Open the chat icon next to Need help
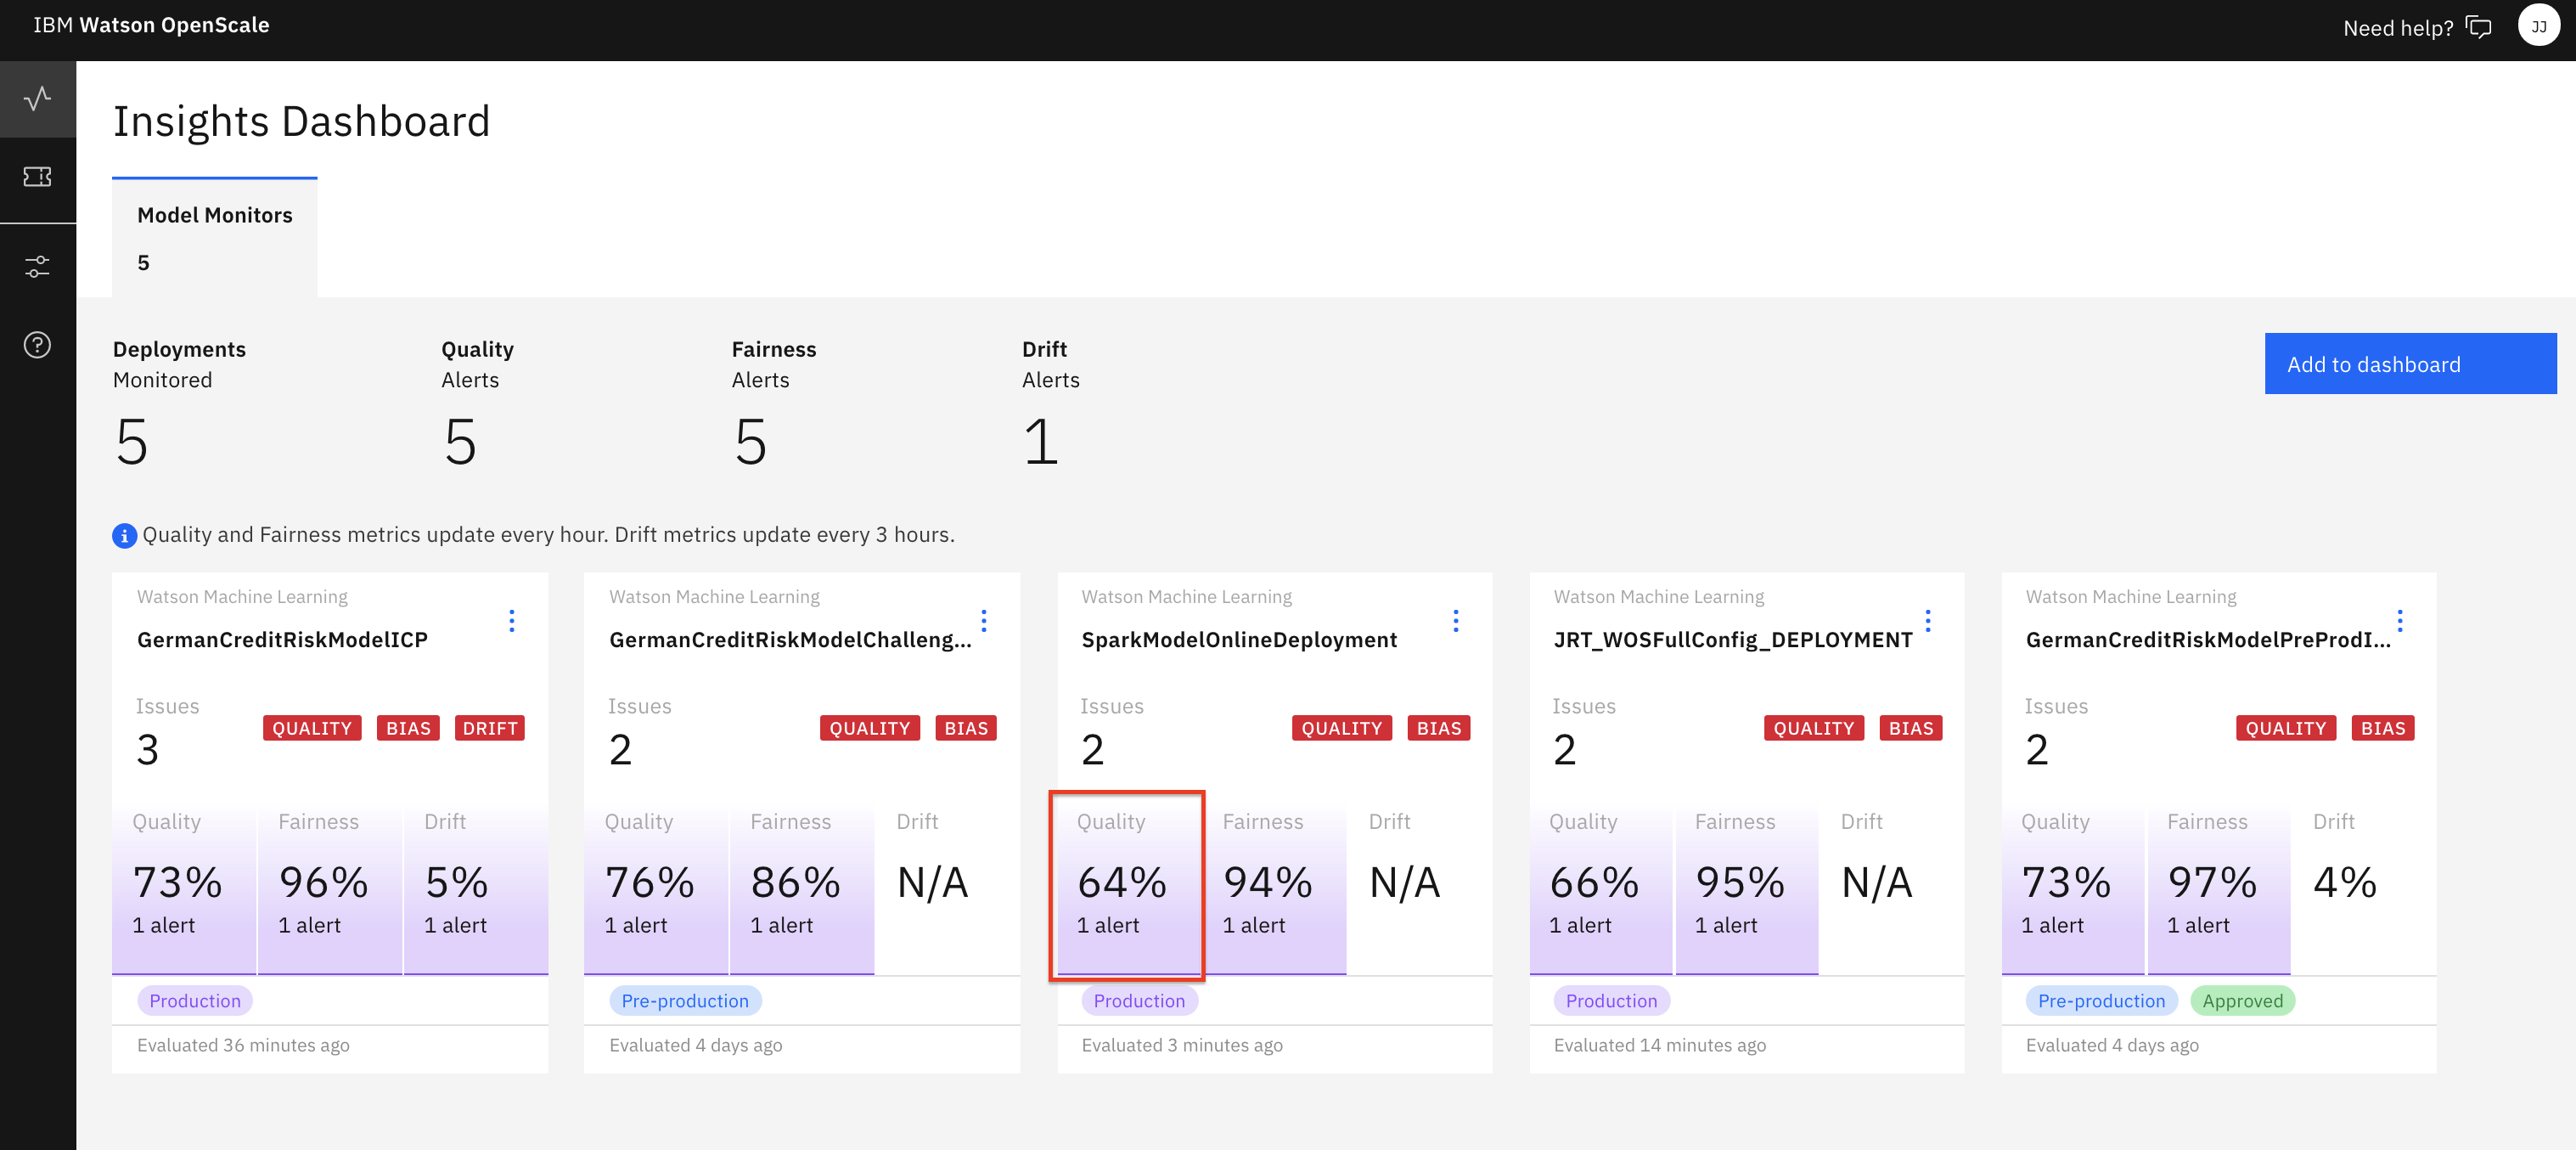Viewport: 2576px width, 1150px height. coord(2480,27)
